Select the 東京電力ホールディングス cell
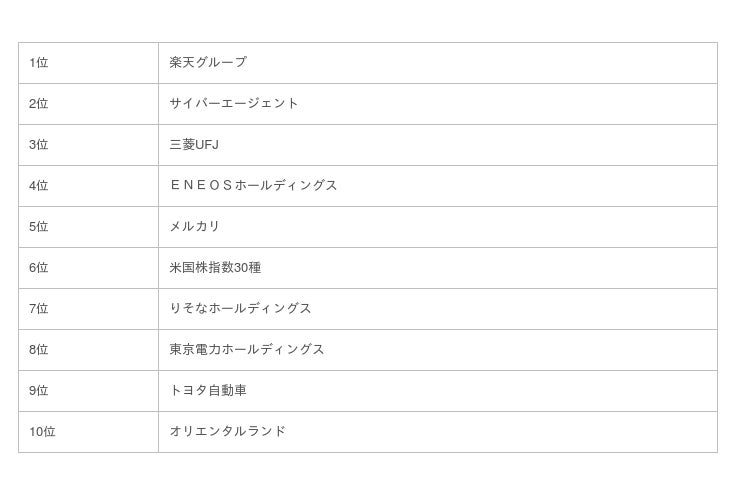Image resolution: width=740 pixels, height=493 pixels. pyautogui.click(x=247, y=349)
